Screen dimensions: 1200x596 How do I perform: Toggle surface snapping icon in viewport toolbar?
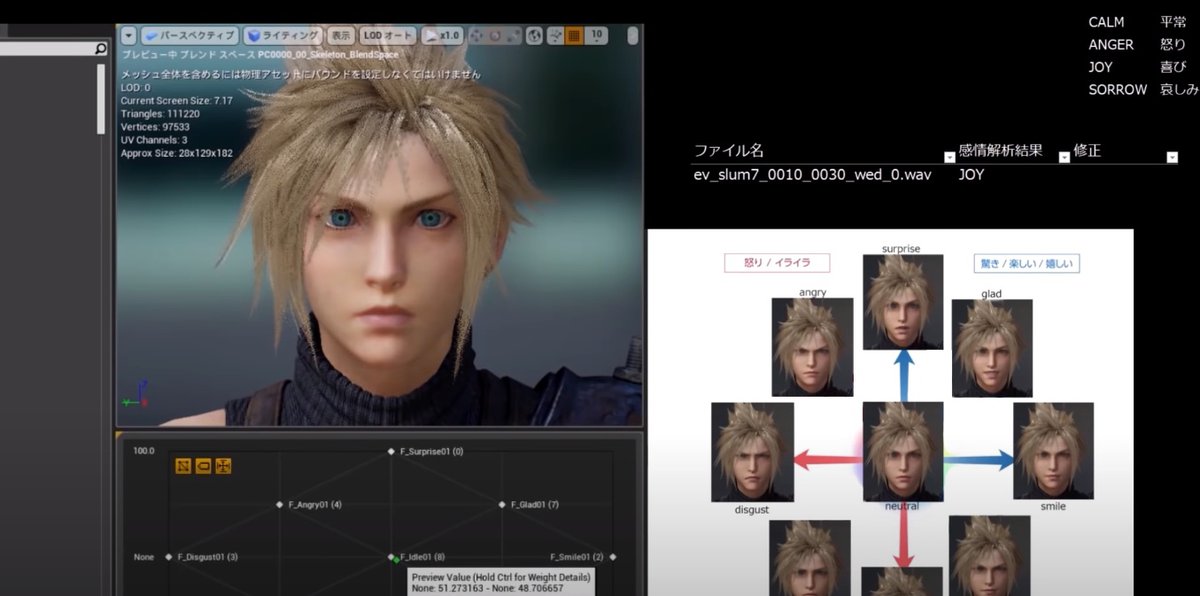click(555, 35)
